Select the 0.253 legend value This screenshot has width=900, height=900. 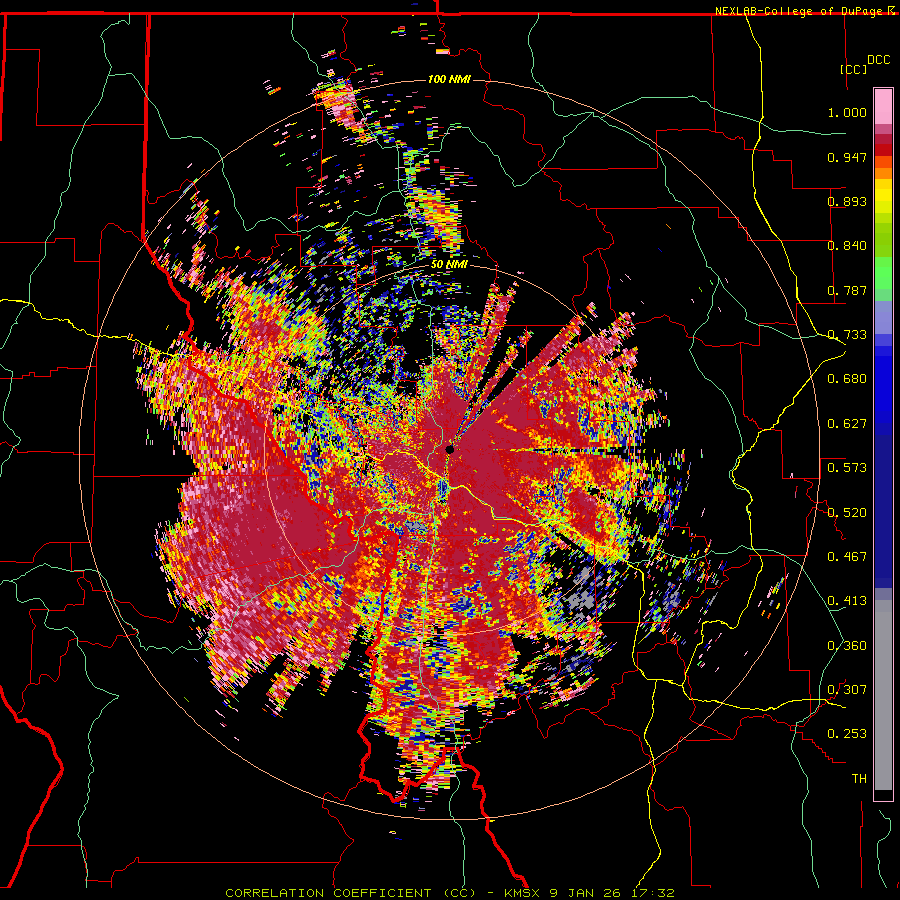pyautogui.click(x=847, y=734)
